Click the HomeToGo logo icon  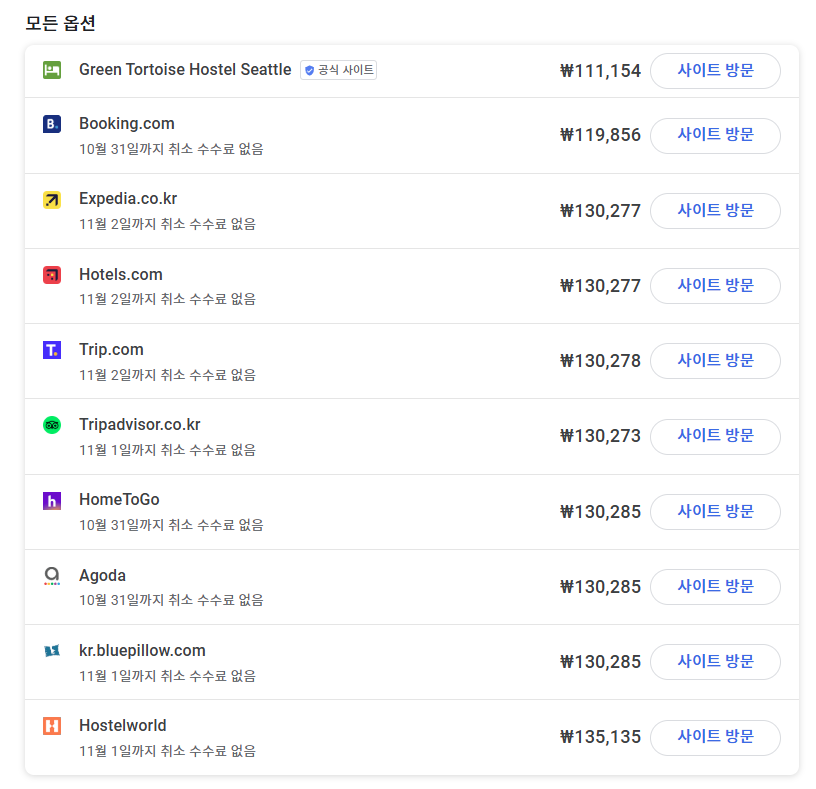point(52,501)
